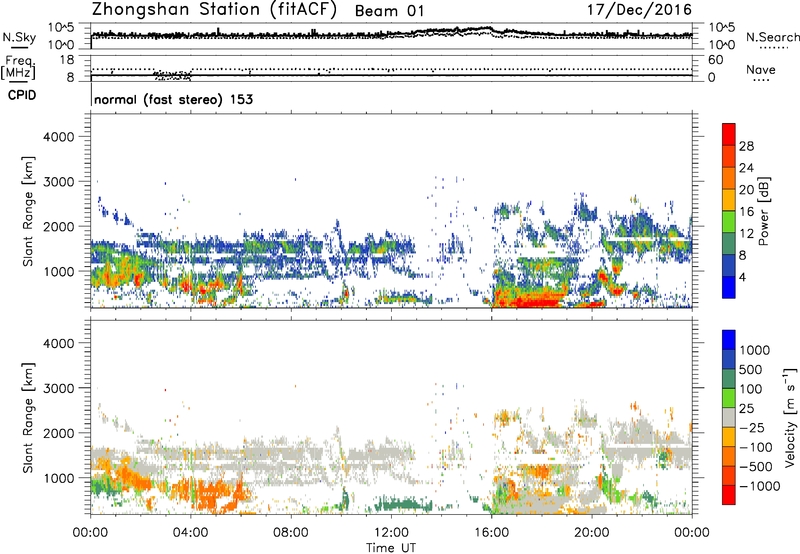Screen dimensions: 800x554
Task: Click the Power [dB] colorbar title
Action: [x=763, y=211]
